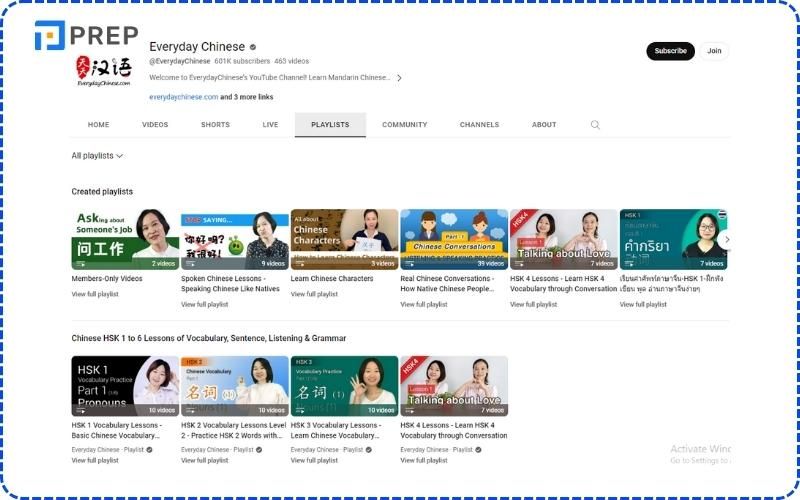Open the Thai HSK 1 playlist thumbnail
The width and height of the screenshot is (800, 500).
[673, 239]
